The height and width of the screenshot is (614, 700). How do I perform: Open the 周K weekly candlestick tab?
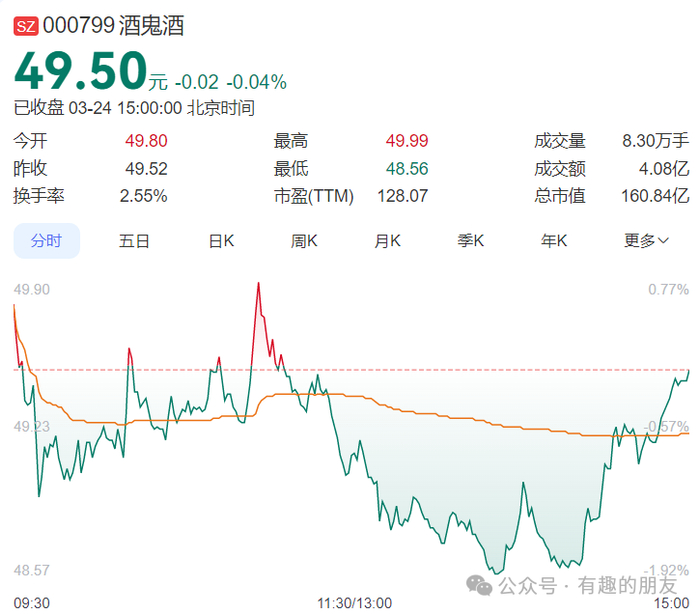click(x=304, y=241)
